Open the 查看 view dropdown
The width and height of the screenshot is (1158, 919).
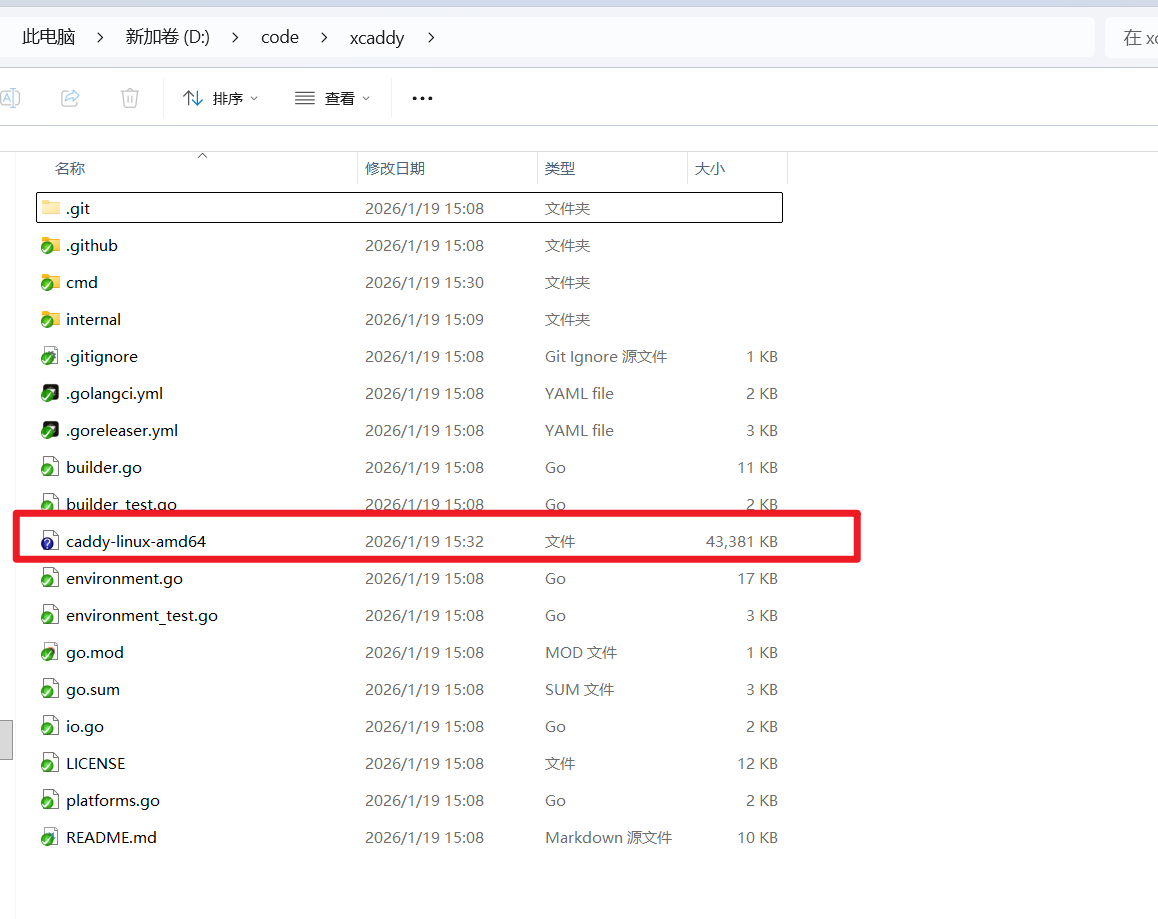(333, 98)
